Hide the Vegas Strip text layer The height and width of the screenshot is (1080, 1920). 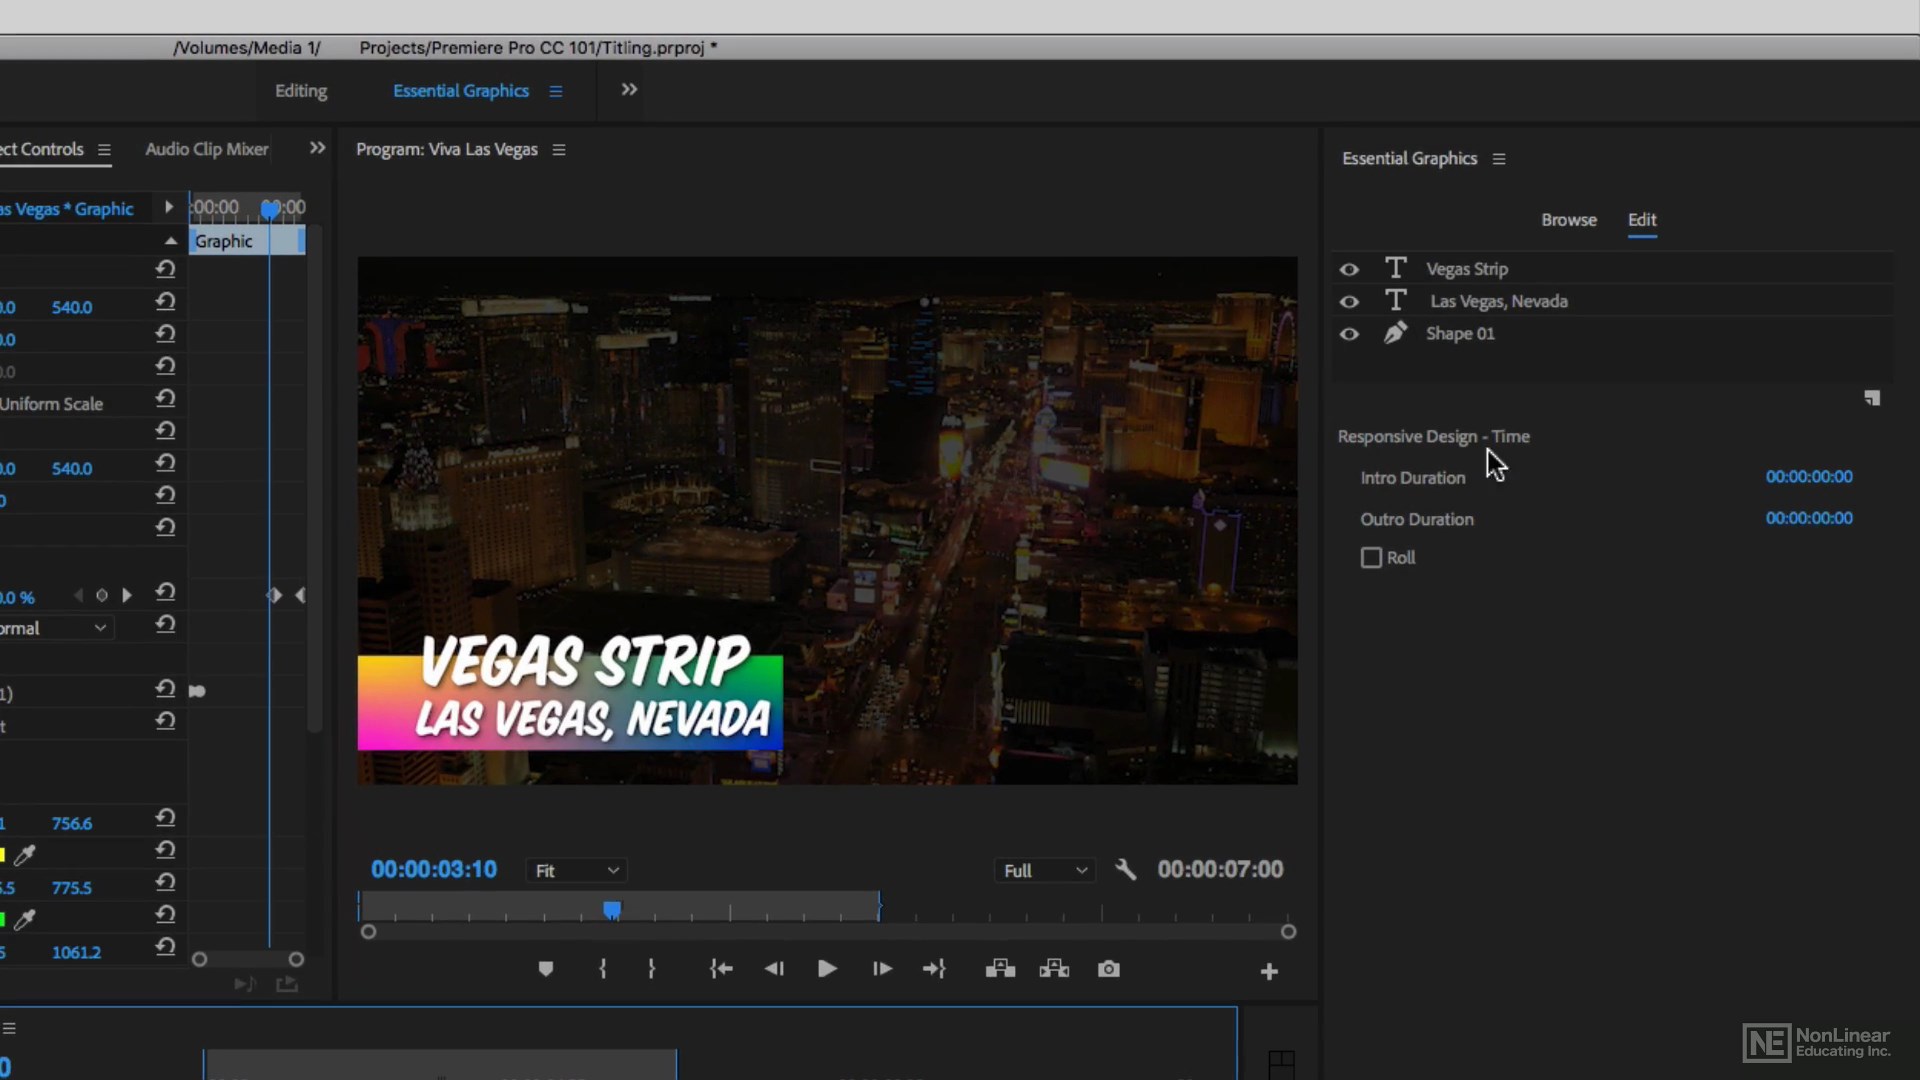(1349, 269)
